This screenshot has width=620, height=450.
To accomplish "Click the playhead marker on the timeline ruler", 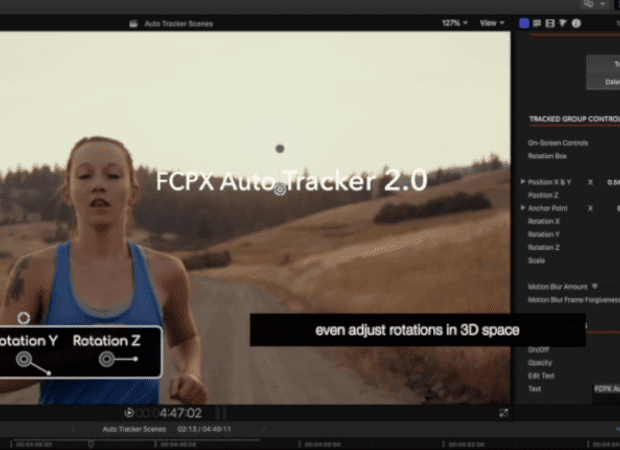I will point(91,444).
